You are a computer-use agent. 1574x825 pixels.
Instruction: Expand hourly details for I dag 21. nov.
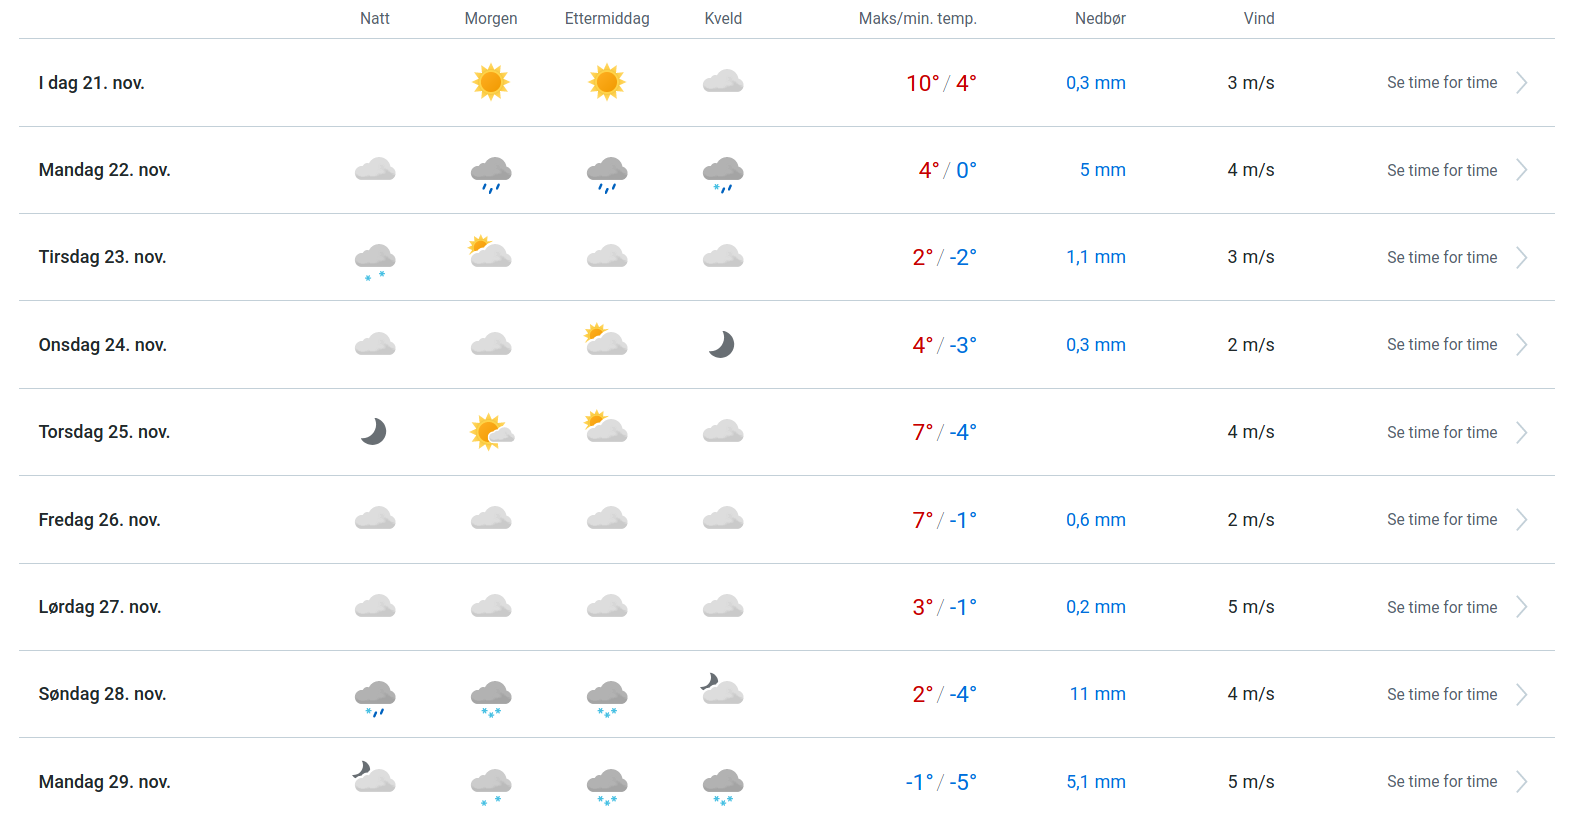pyautogui.click(x=1521, y=83)
